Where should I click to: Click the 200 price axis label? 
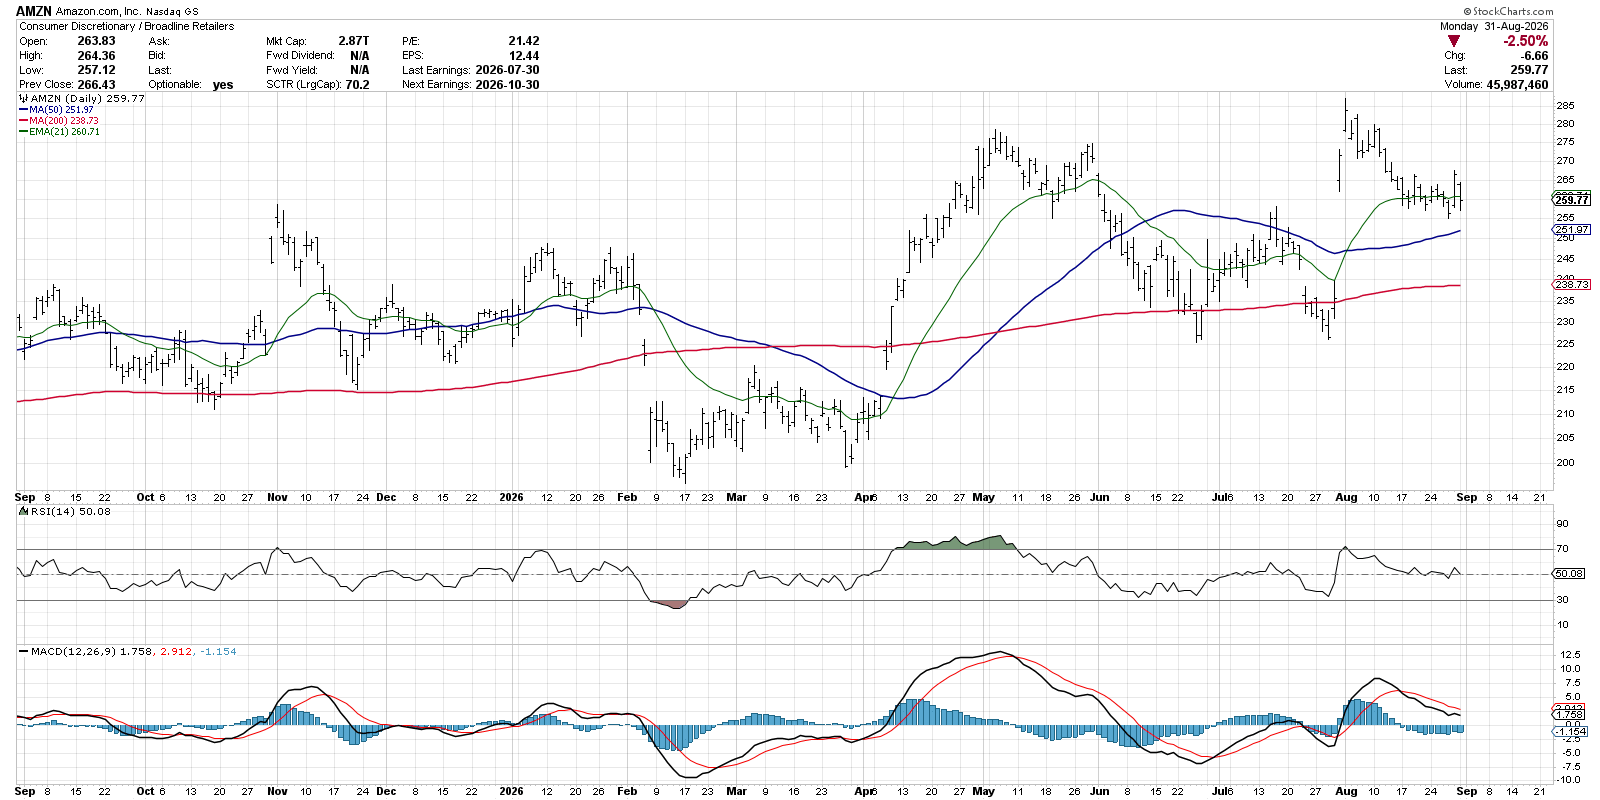click(x=1565, y=463)
